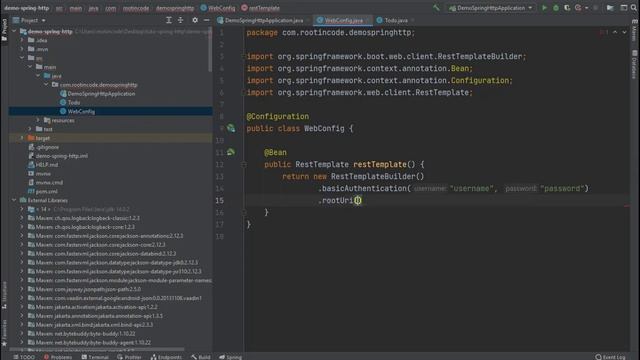Open the dropdown arrow next to the profiler icon
640x360 pixels.
point(587,8)
